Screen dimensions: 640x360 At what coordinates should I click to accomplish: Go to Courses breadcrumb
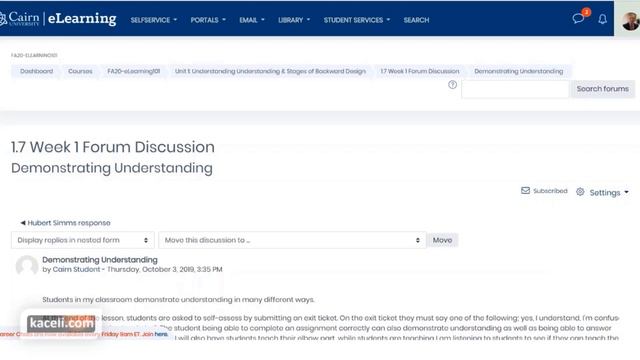pyautogui.click(x=80, y=71)
